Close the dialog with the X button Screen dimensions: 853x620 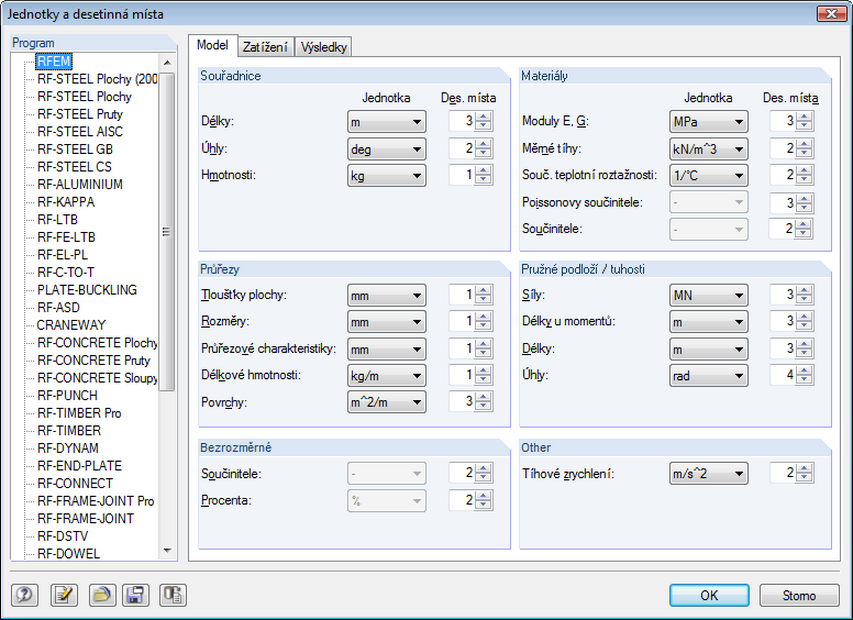click(x=827, y=14)
